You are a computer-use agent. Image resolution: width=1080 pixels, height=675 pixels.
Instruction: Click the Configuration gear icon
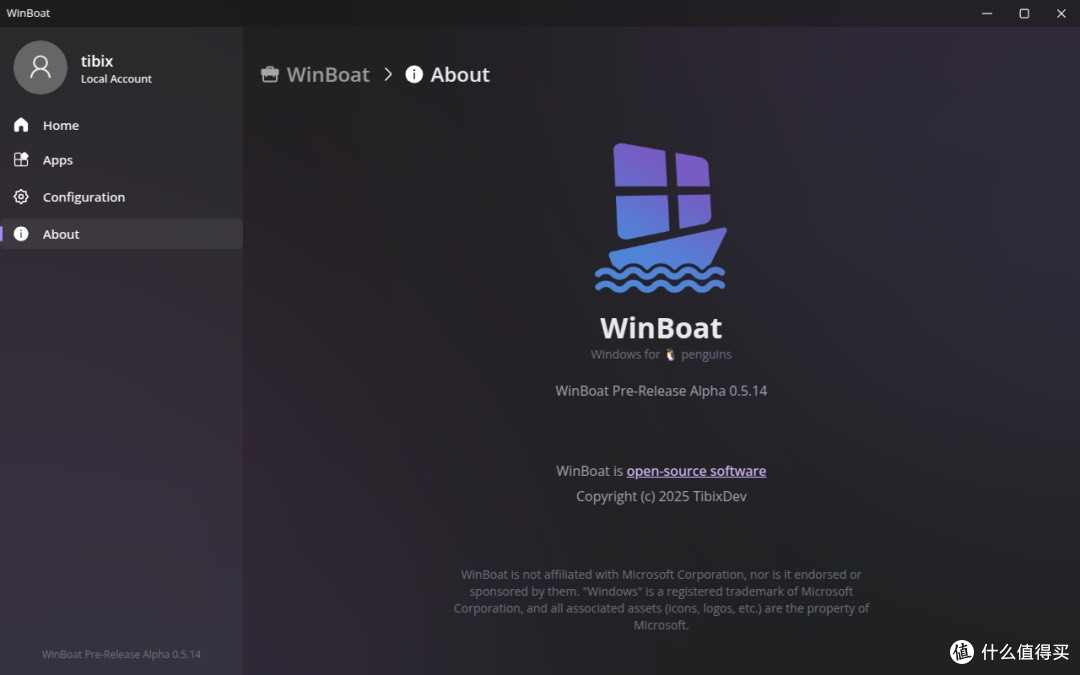[21, 197]
